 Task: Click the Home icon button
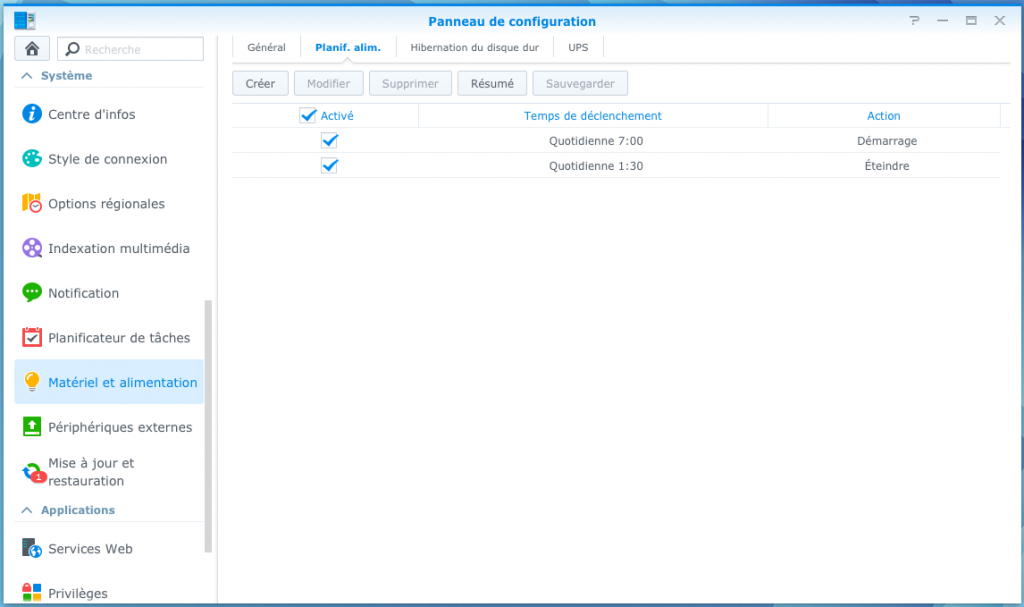click(32, 49)
